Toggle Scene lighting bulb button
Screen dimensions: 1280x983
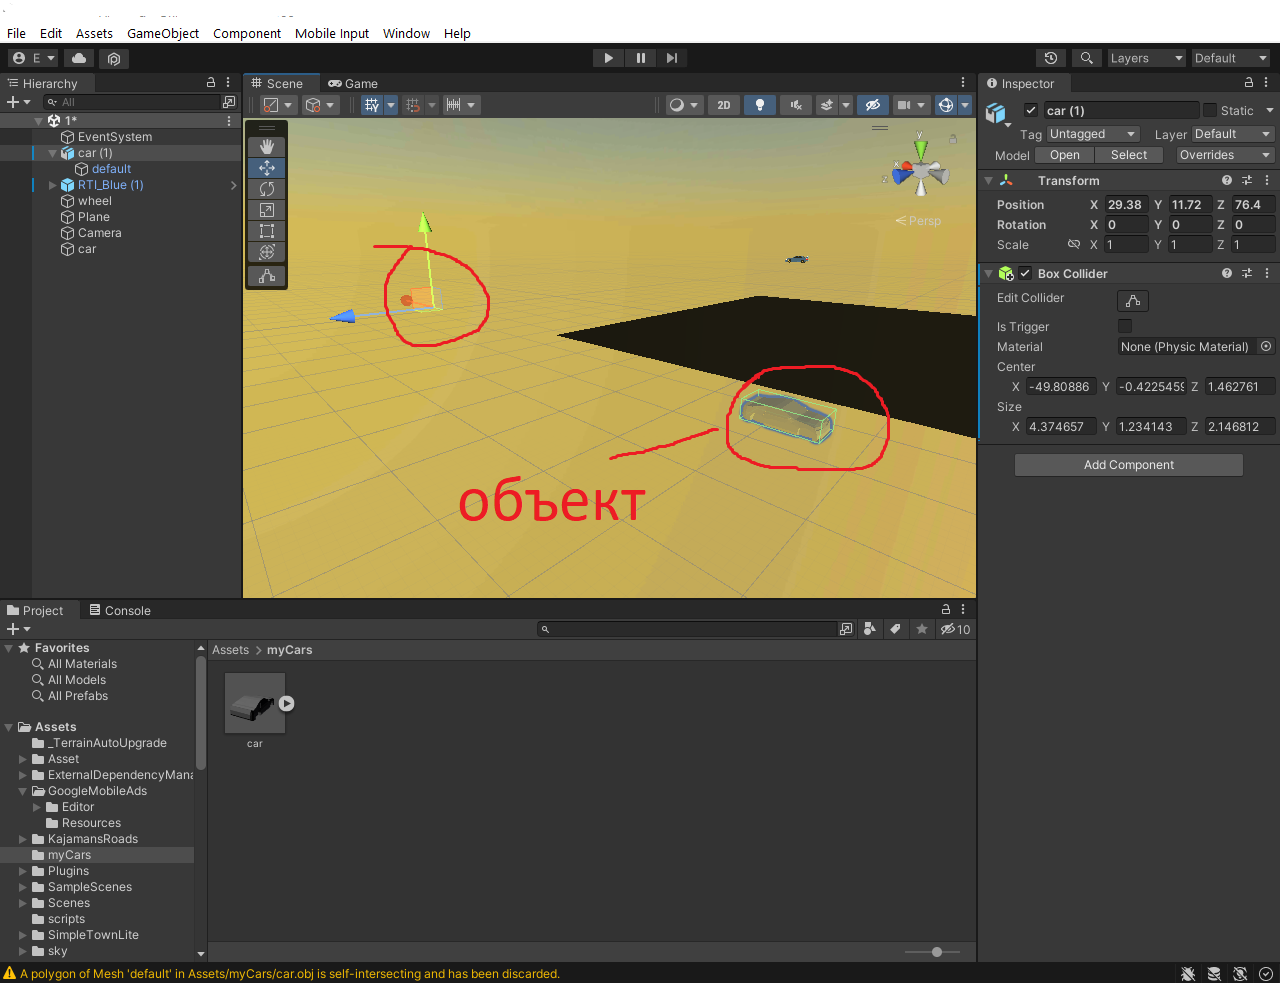pos(760,104)
